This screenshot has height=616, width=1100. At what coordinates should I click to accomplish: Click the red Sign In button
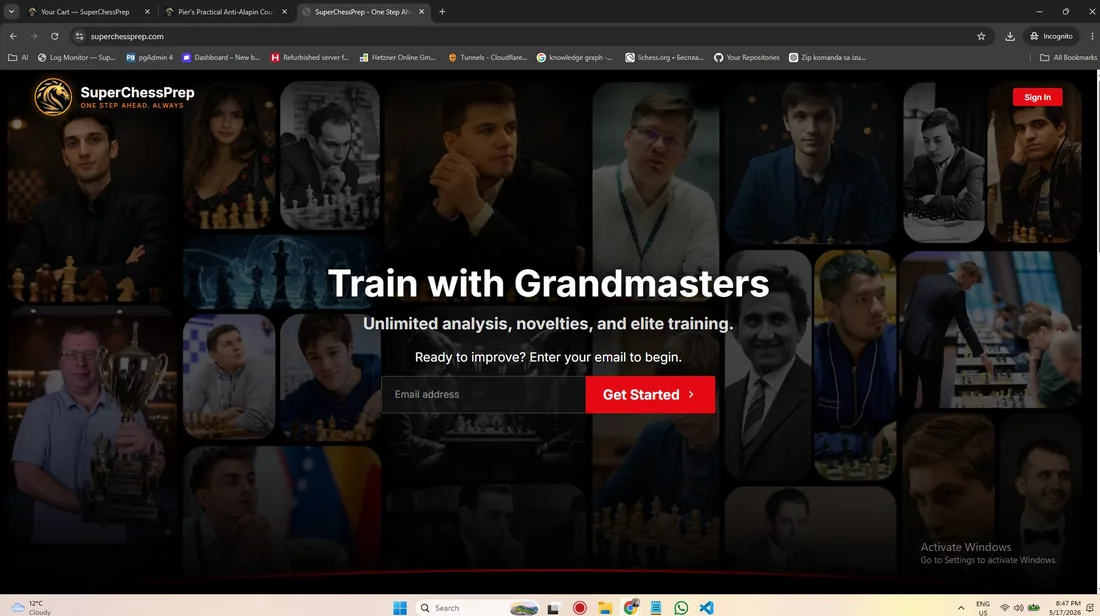(x=1037, y=97)
